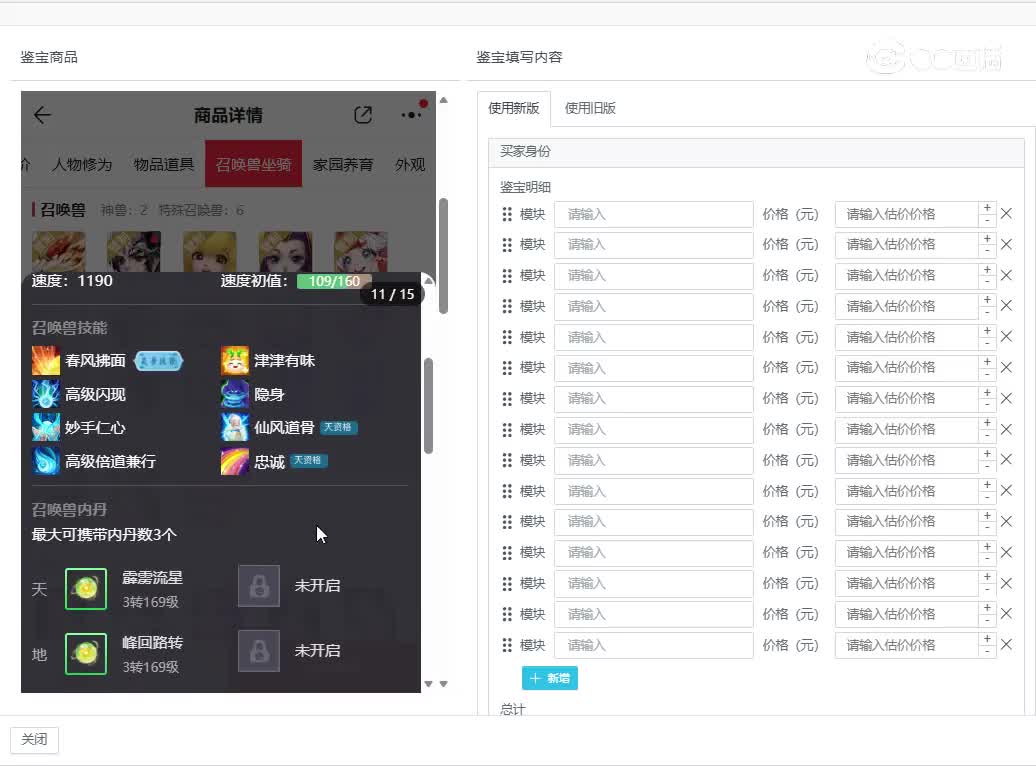The height and width of the screenshot is (766, 1036).
Task: Go back using the arrow in 商品详情 header
Action: (x=42, y=115)
